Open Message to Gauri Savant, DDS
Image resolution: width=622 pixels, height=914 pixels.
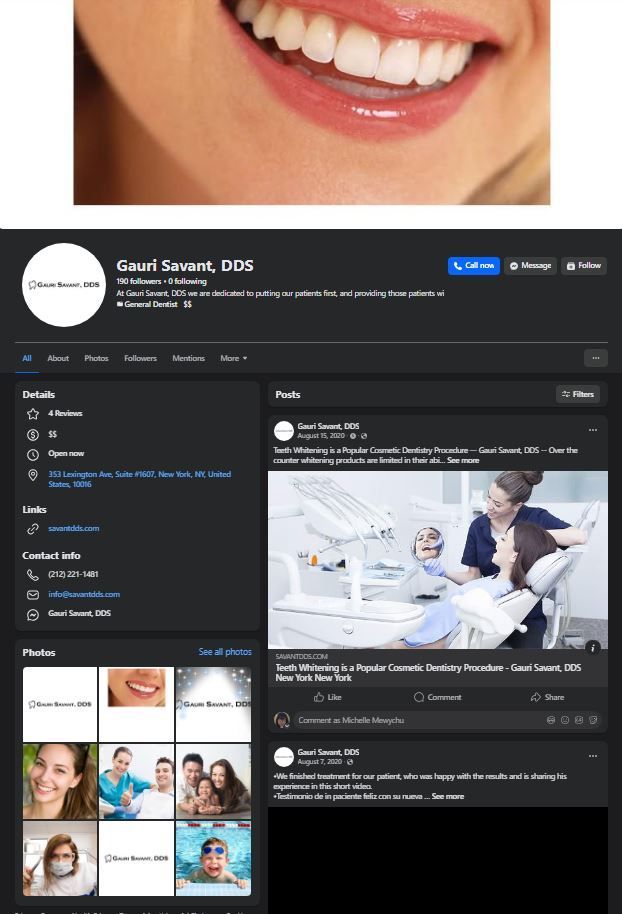coord(530,266)
